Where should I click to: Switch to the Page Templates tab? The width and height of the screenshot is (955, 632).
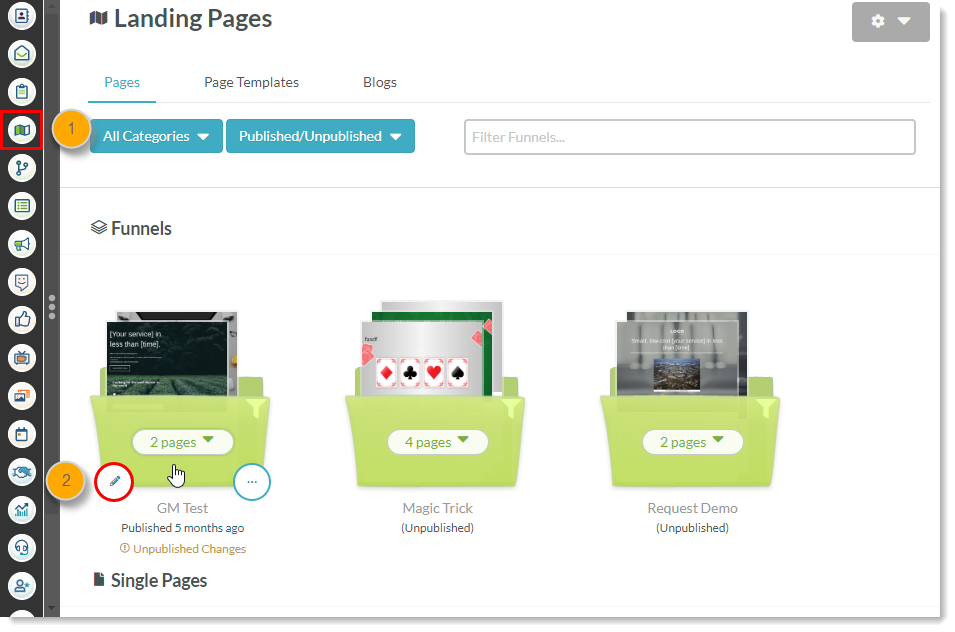click(252, 82)
